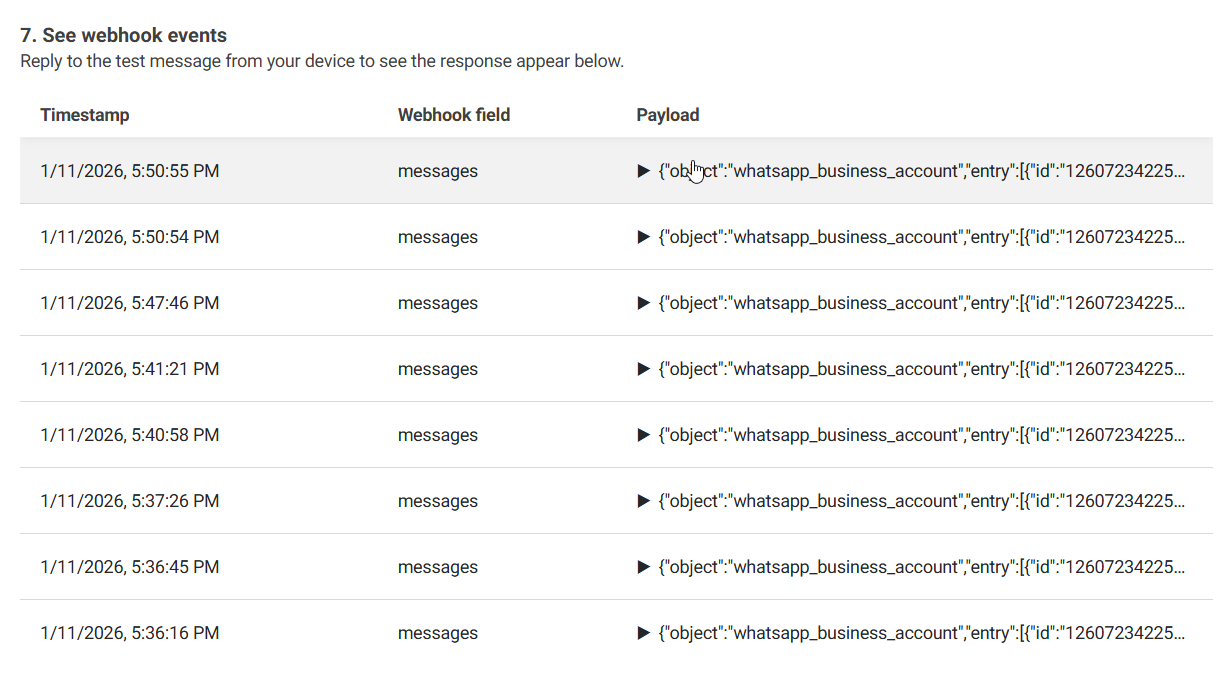Click the Payload column header
The image size is (1222, 677).
[x=668, y=115]
